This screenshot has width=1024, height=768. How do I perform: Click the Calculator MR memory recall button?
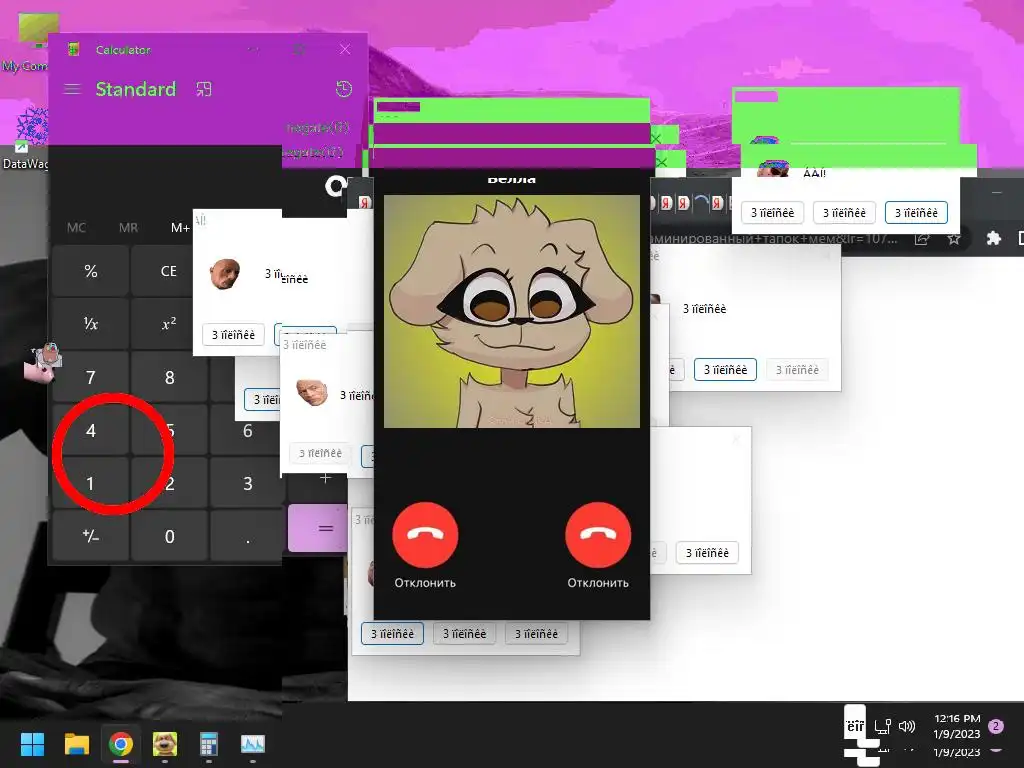[129, 227]
